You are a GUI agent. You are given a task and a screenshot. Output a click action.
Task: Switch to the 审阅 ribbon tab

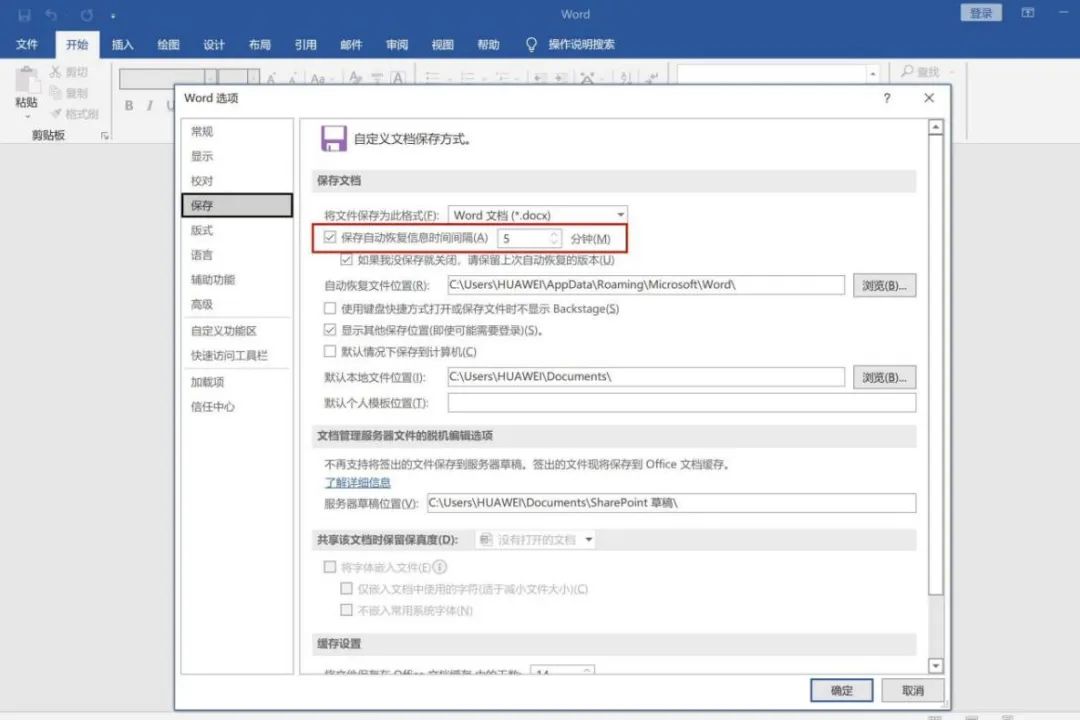(397, 45)
